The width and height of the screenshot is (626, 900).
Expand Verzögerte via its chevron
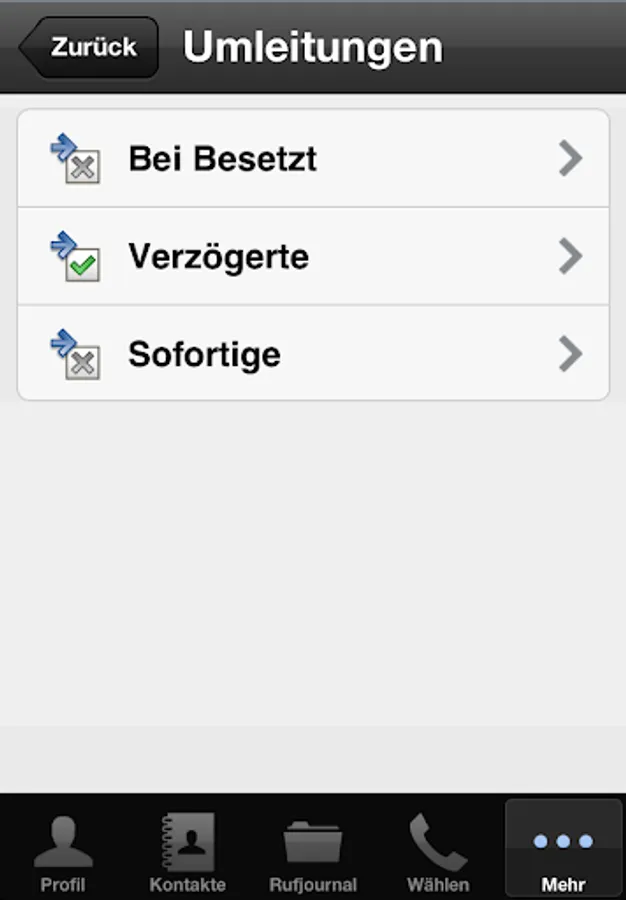click(x=571, y=256)
